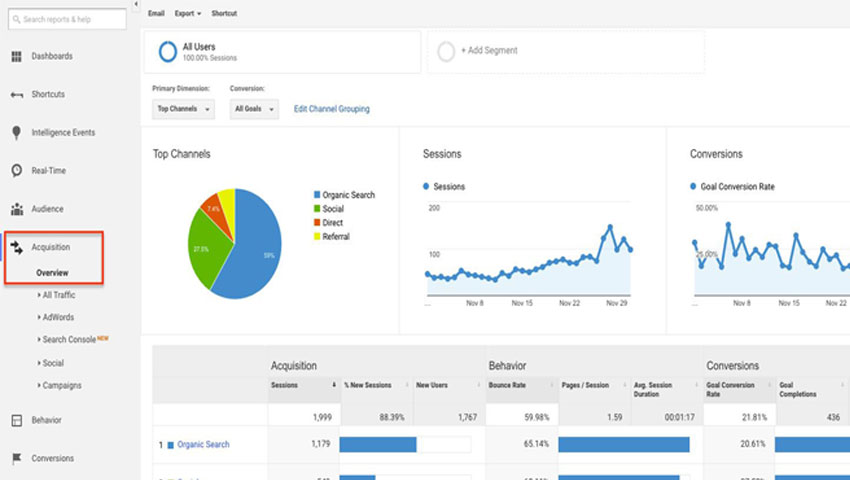Click the Real-Time clock icon
The width and height of the screenshot is (850, 480).
[17, 171]
